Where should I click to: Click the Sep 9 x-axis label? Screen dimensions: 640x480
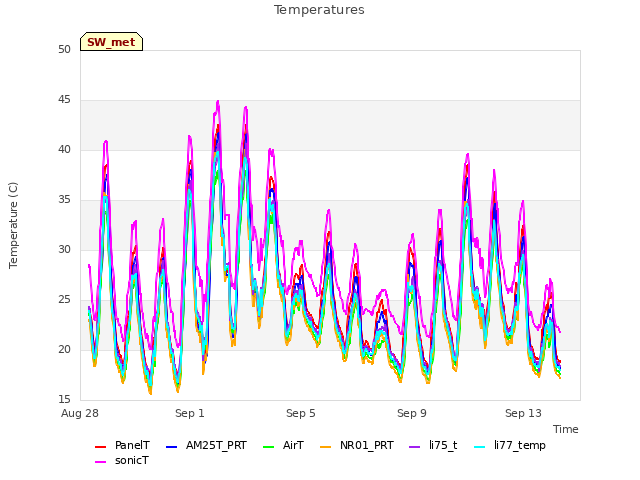(412, 413)
